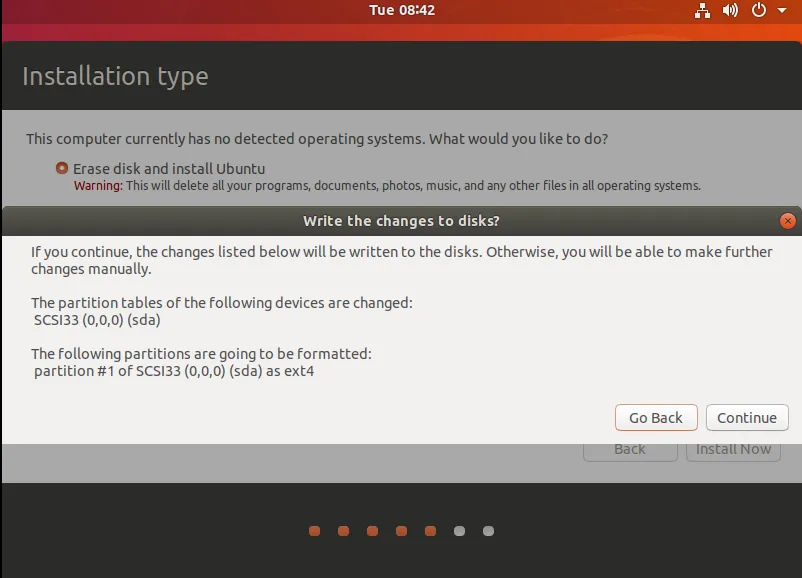Close the Write the changes to disks dialog
Screen dimensions: 802x578
(788, 221)
